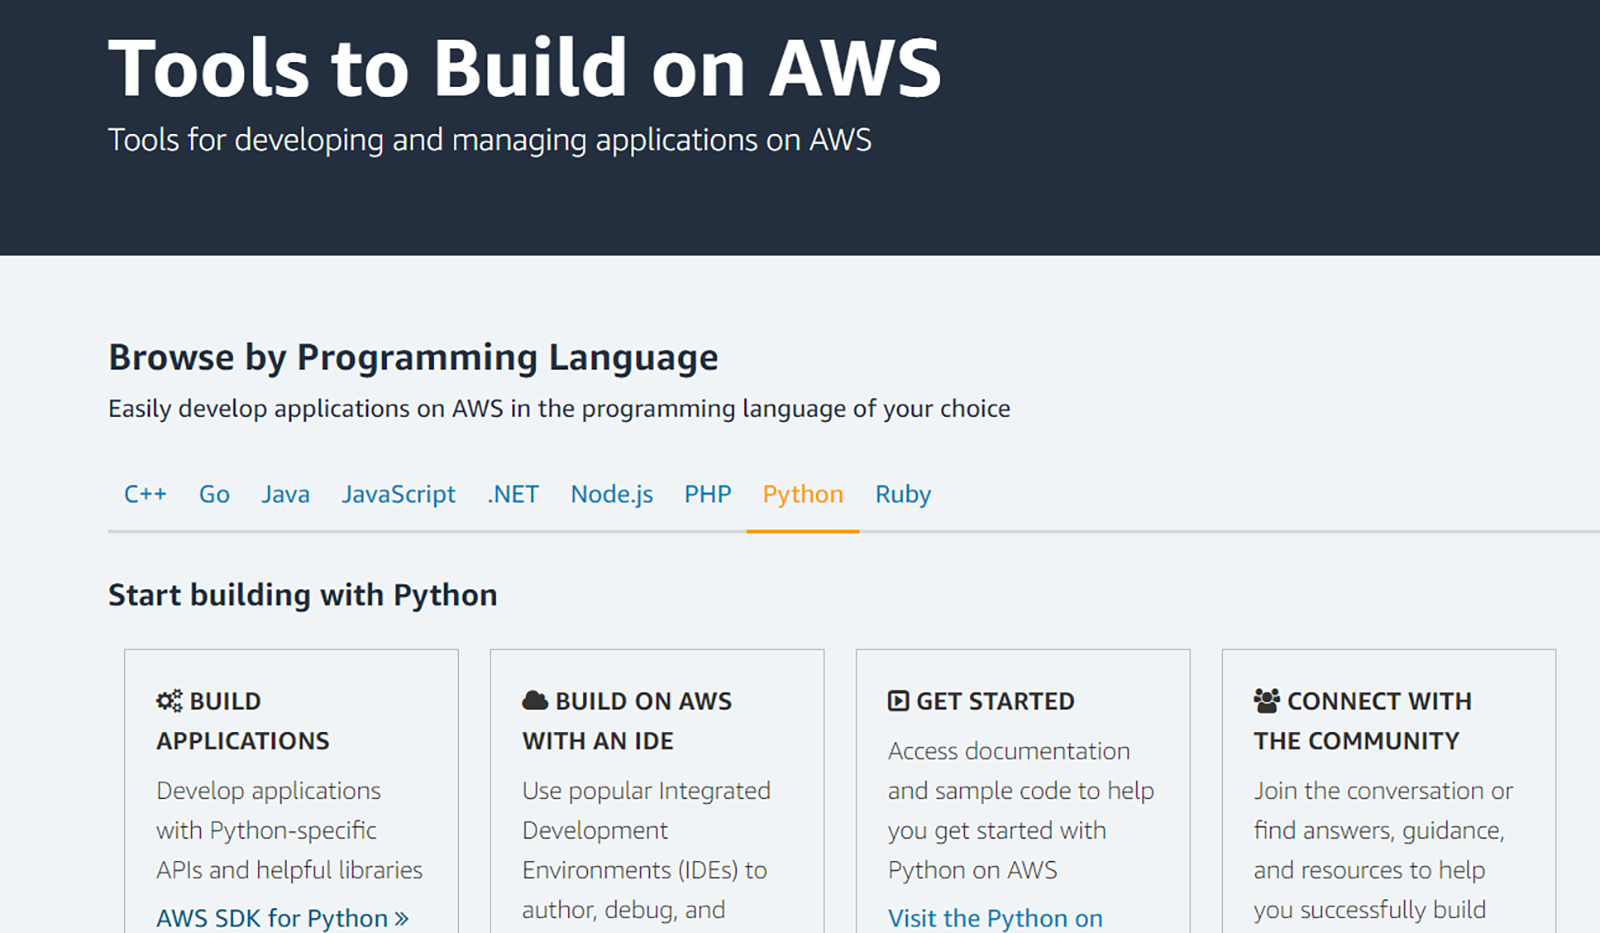
Task: Switch to the Ruby tab
Action: pyautogui.click(x=902, y=494)
